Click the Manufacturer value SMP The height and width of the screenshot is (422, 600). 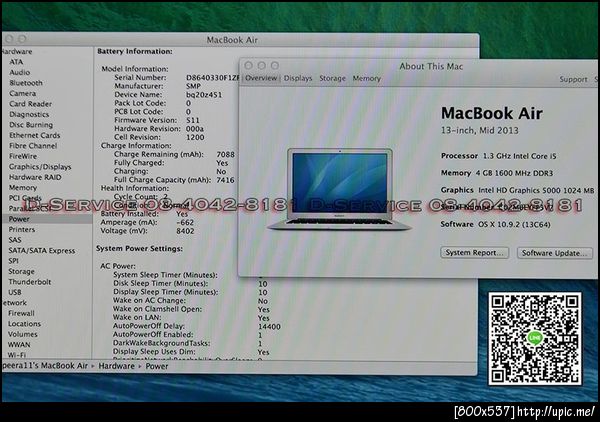pos(193,86)
